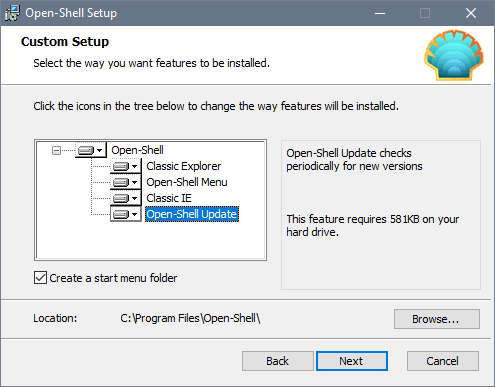Screen dimensions: 495x387
Task: Click the installer icon in title bar
Action: [x=12, y=13]
